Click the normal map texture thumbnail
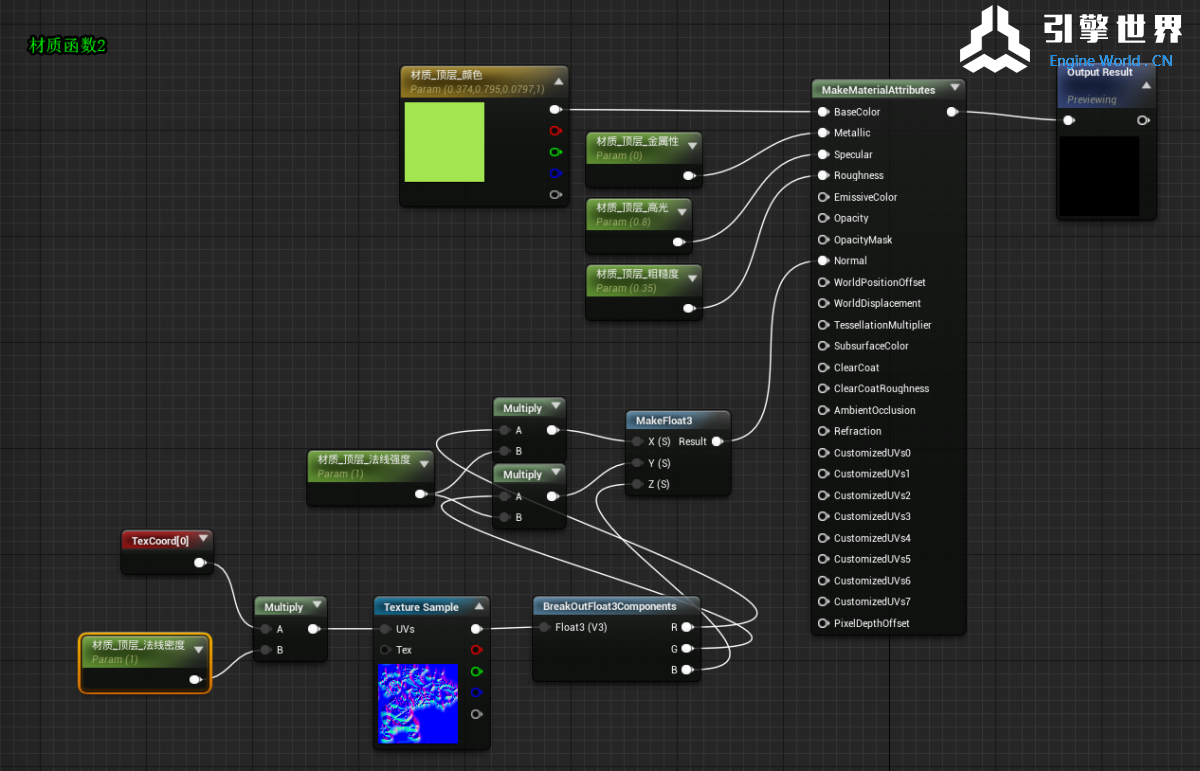The width and height of the screenshot is (1200, 771). coord(417,703)
